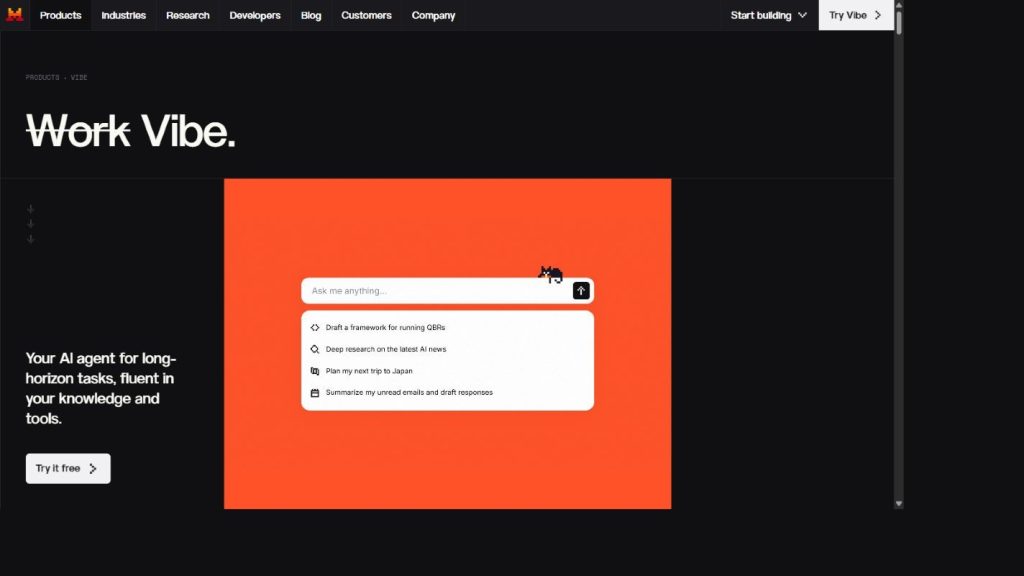Click the magnifier icon beside Deep research suggestion
The image size is (1024, 576).
(315, 349)
